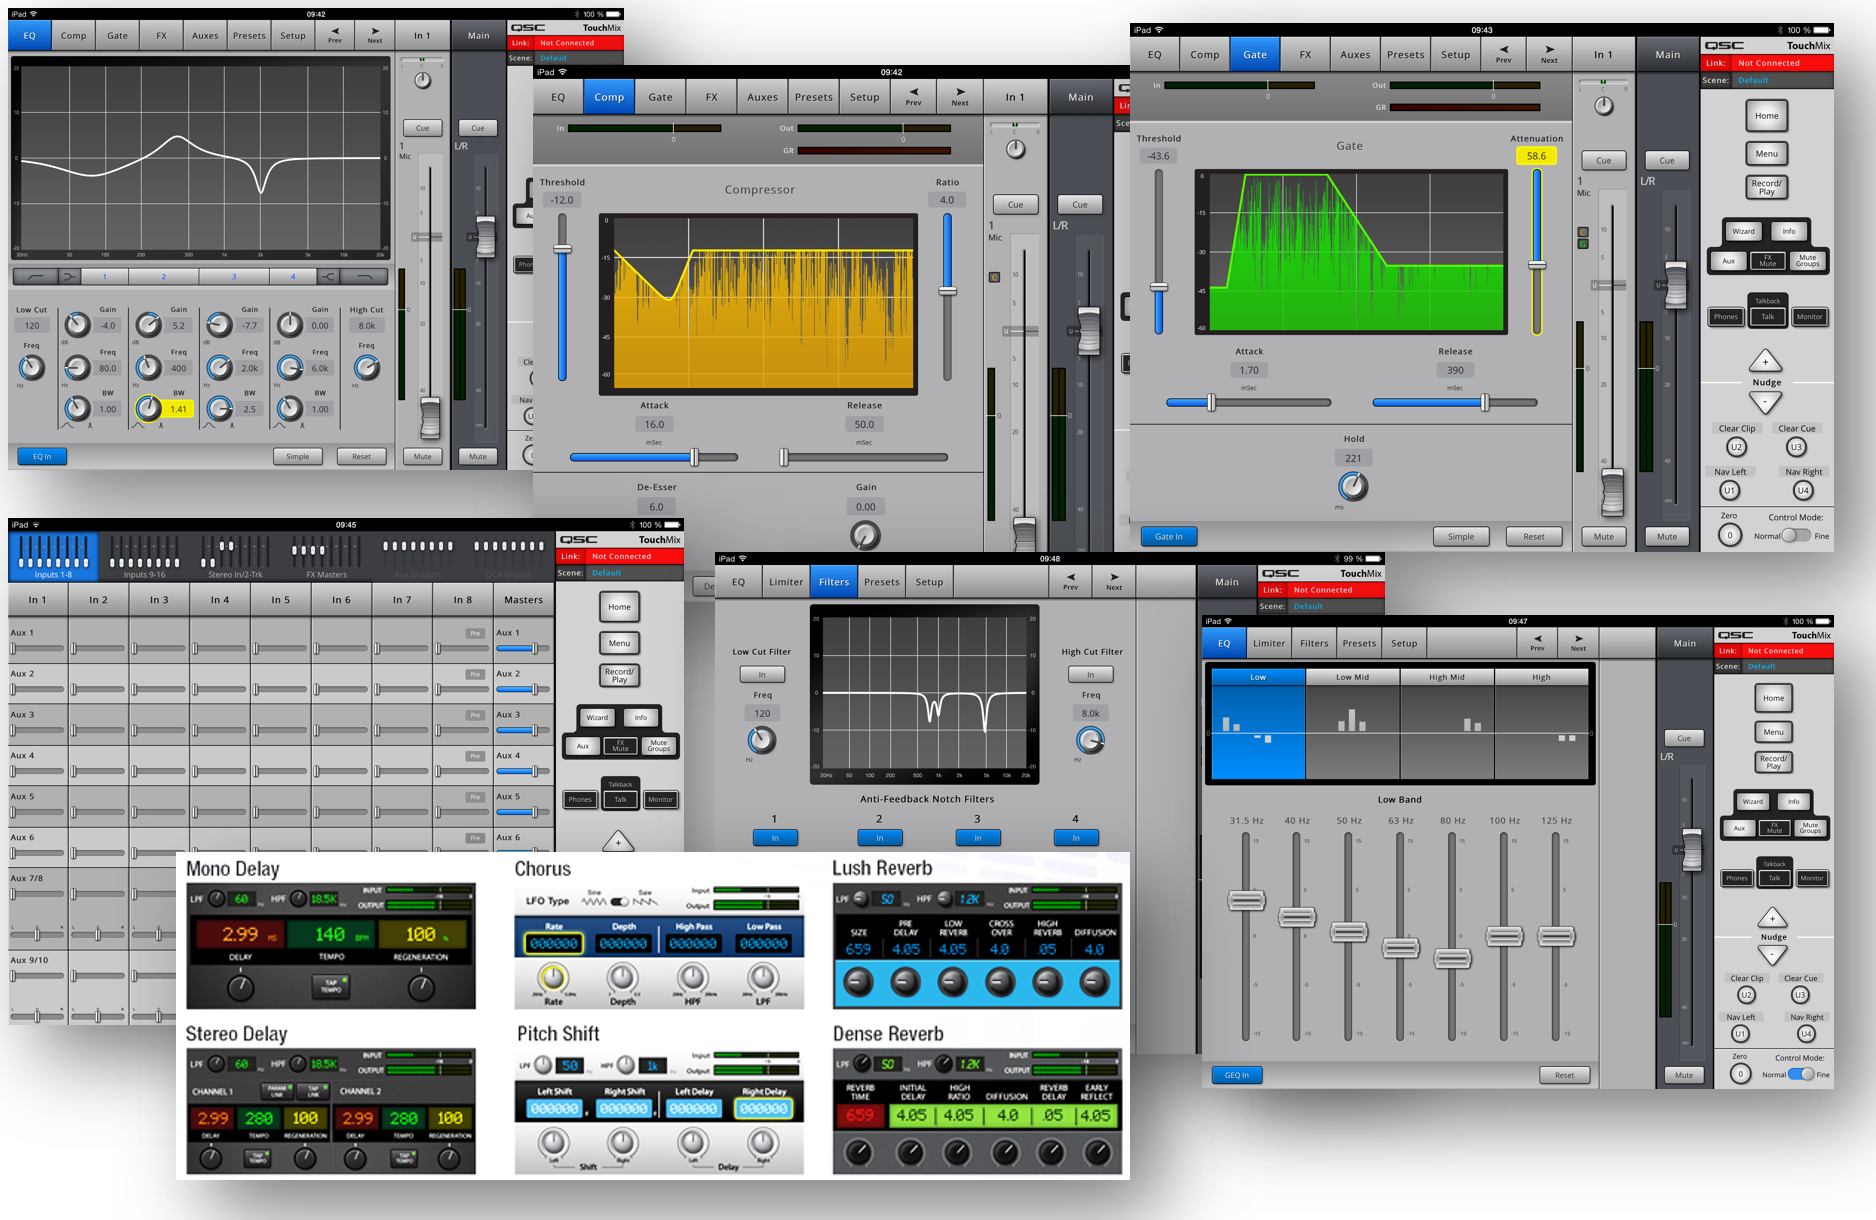Toggle notch filter 3 In button
1876x1220 pixels.
(x=978, y=838)
